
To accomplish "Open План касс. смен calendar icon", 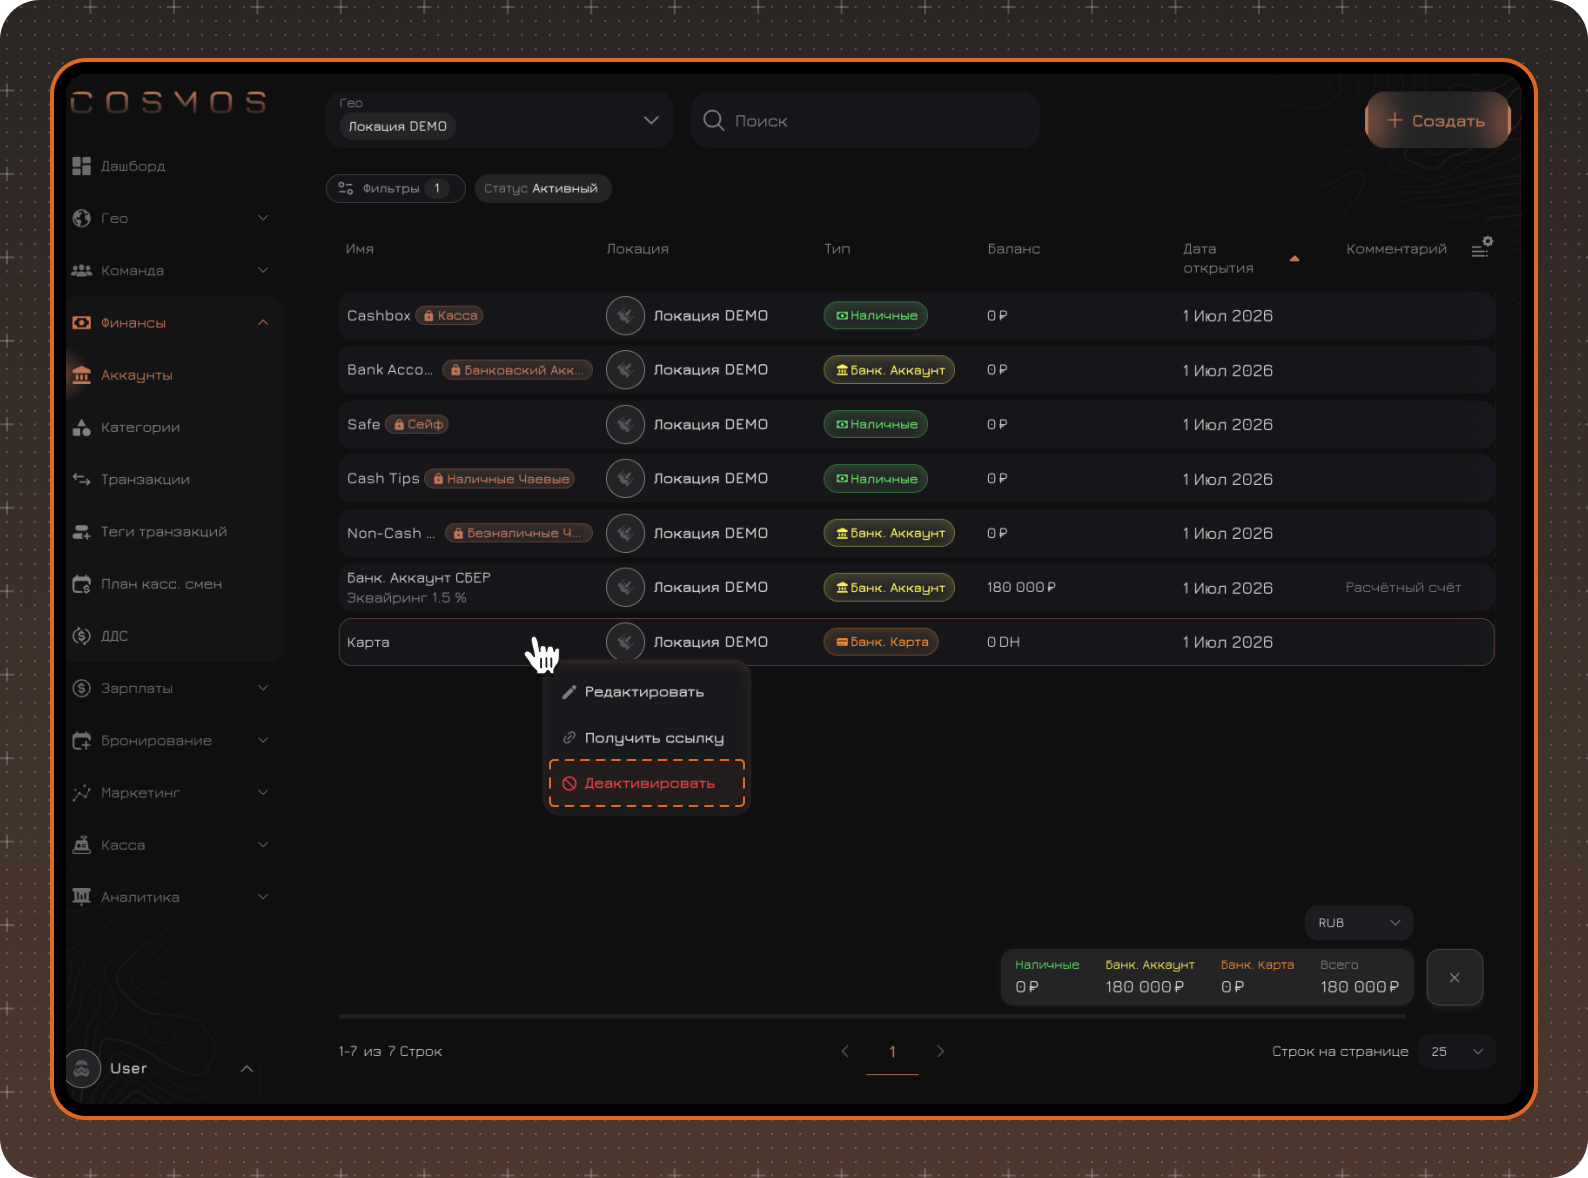I will 82,584.
